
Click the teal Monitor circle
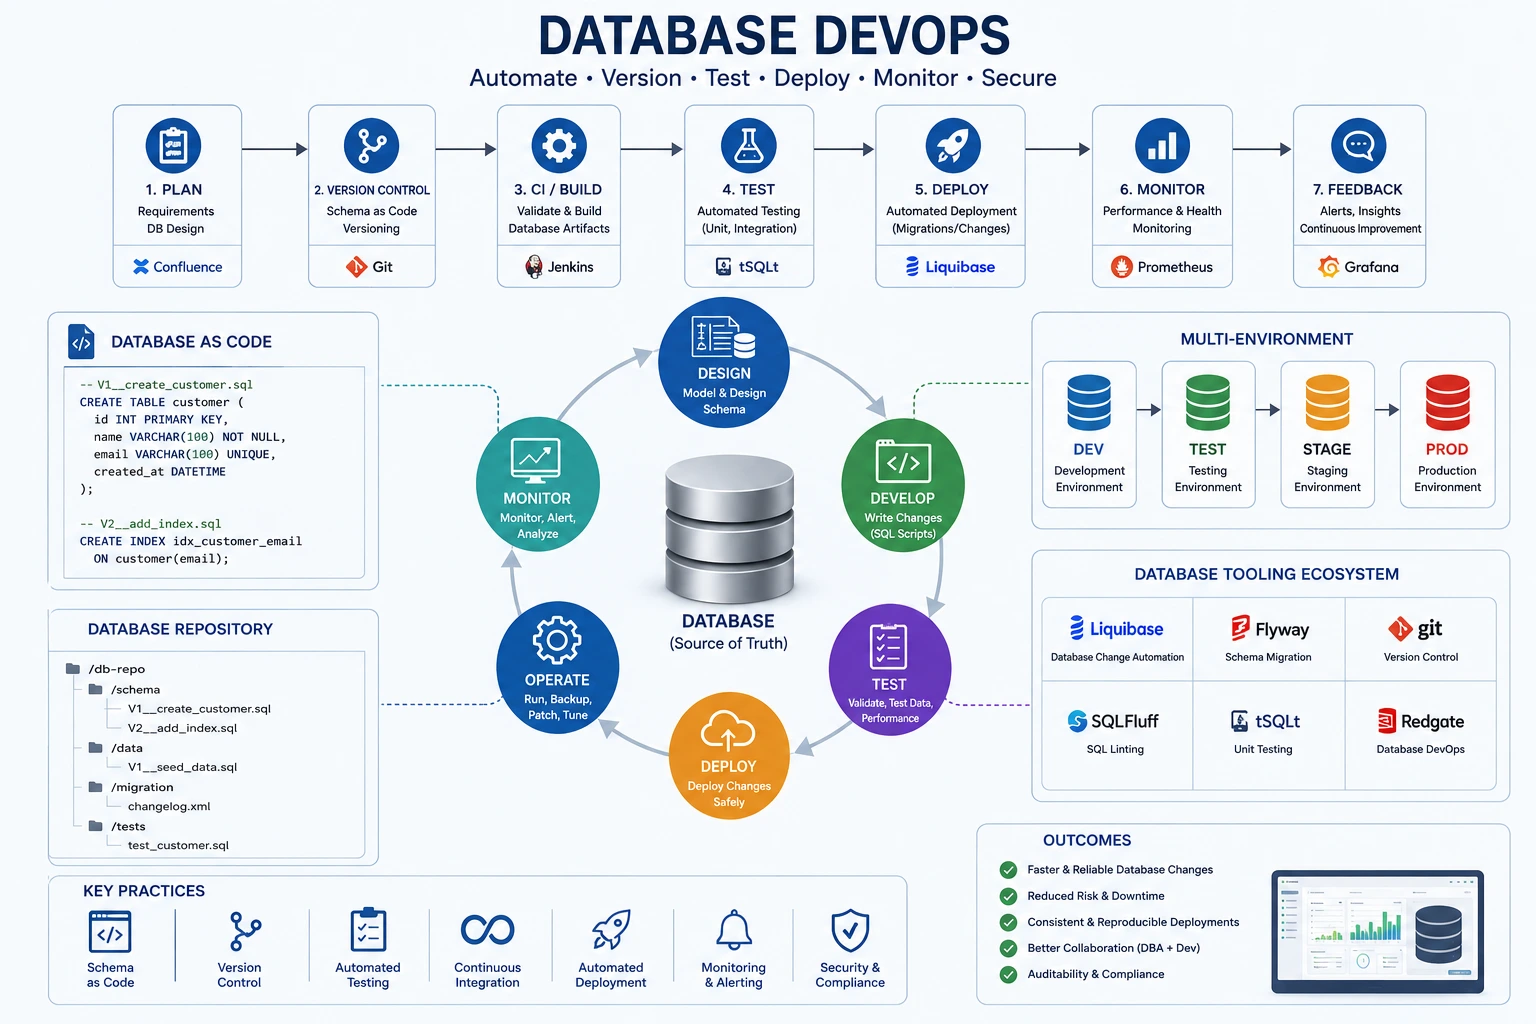pyautogui.click(x=538, y=484)
